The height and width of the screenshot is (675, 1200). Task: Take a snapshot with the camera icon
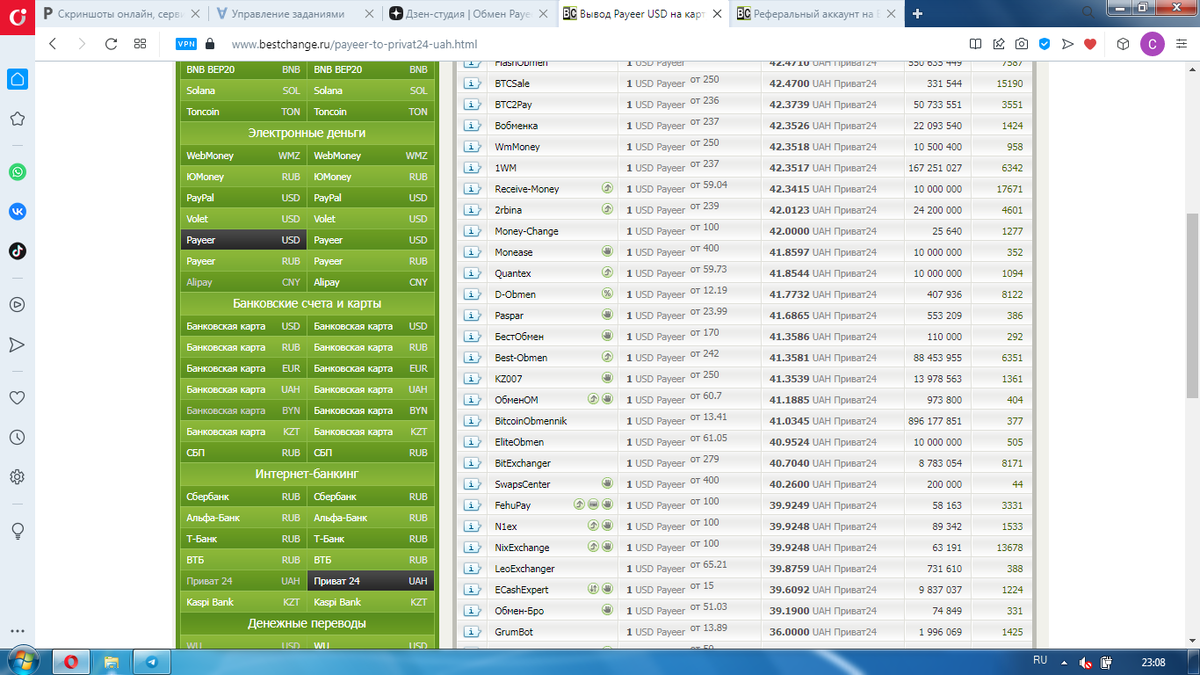click(1021, 44)
